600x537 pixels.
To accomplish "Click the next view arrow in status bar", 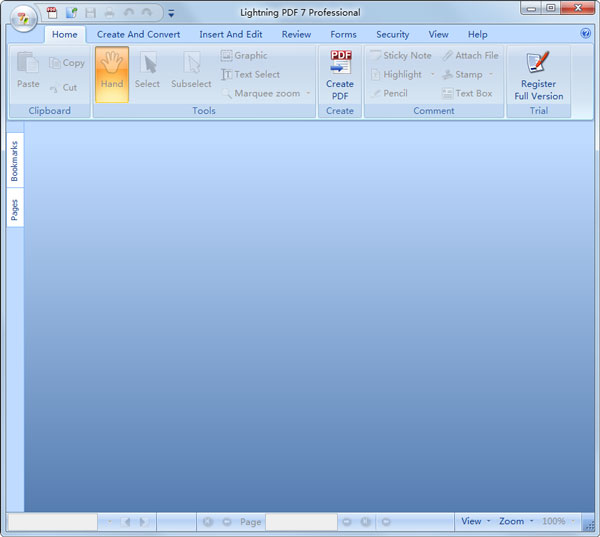I will (x=144, y=522).
